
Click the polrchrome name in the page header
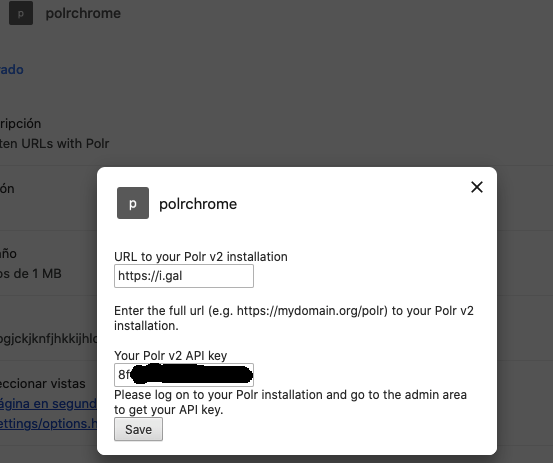pos(83,13)
